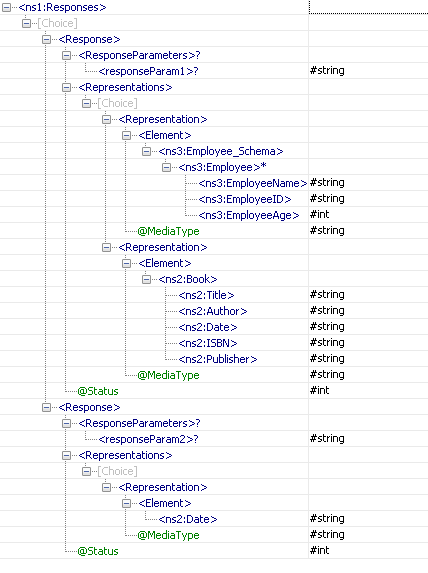Select the ns2:Author element
Screen dimensions: 428x573
(213, 311)
